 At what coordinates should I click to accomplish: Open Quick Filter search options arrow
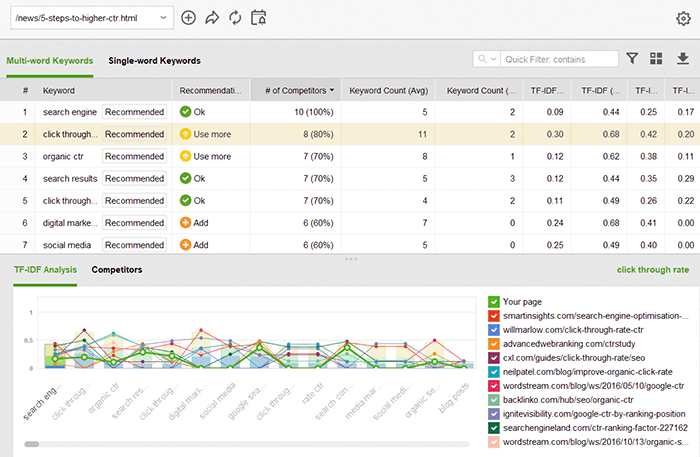tap(494, 59)
